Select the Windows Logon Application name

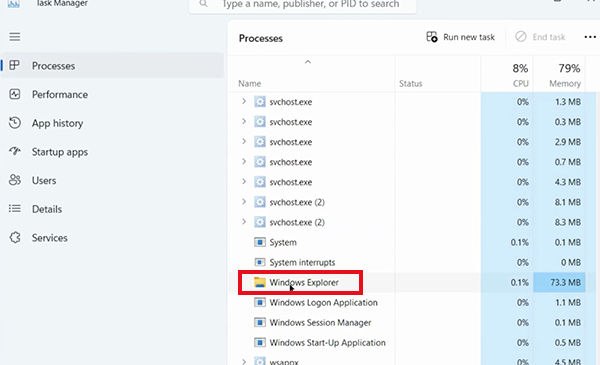point(323,303)
